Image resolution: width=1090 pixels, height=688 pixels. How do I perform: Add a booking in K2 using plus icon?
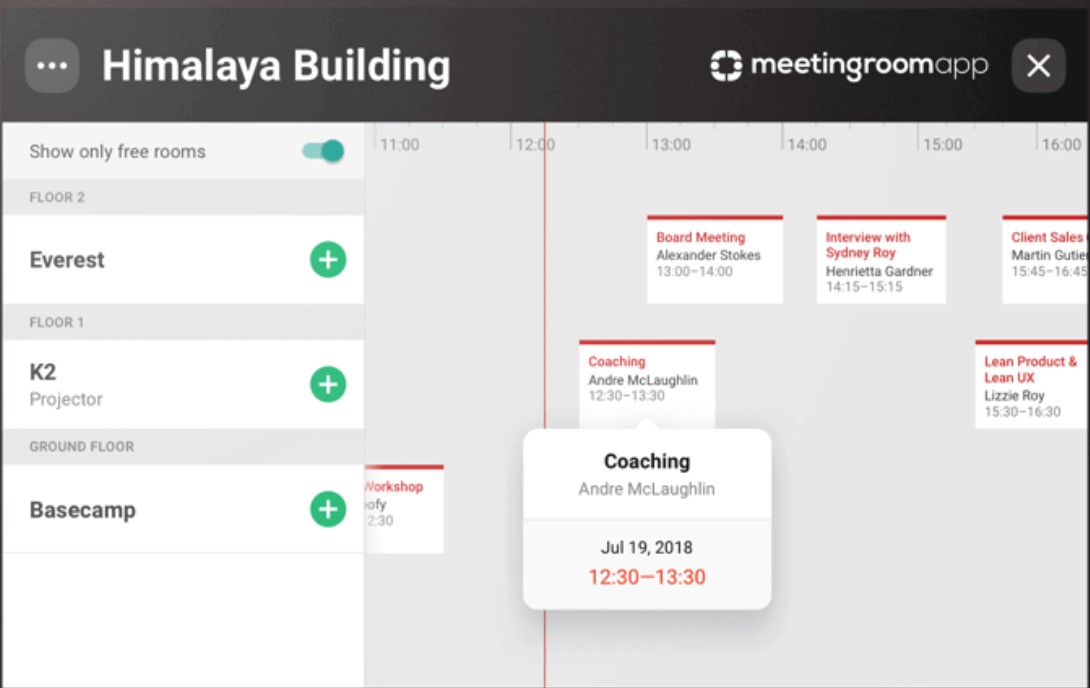click(326, 383)
